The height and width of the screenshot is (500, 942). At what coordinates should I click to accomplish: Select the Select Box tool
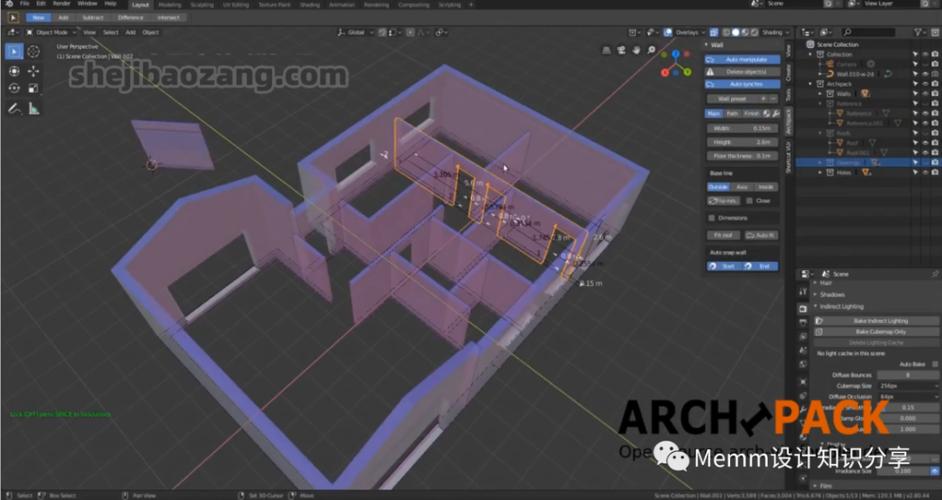(14, 52)
